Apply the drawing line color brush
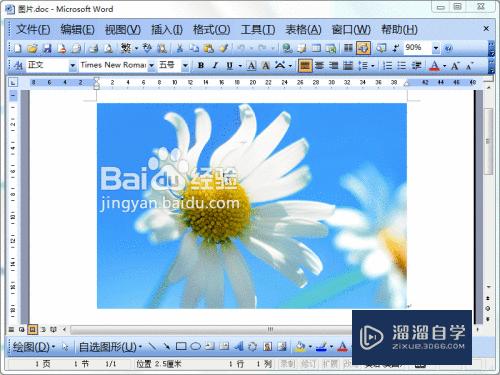Screen dimensions: 500x375 point(321,347)
